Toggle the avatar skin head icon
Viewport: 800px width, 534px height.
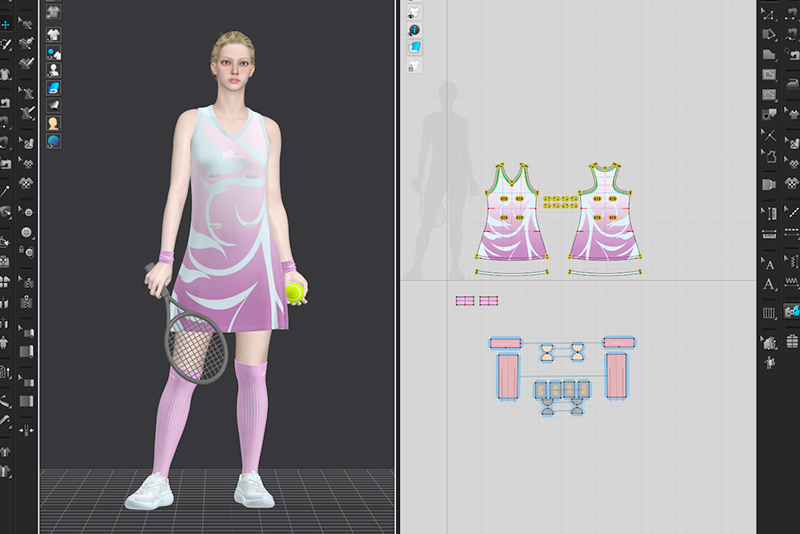click(x=54, y=123)
